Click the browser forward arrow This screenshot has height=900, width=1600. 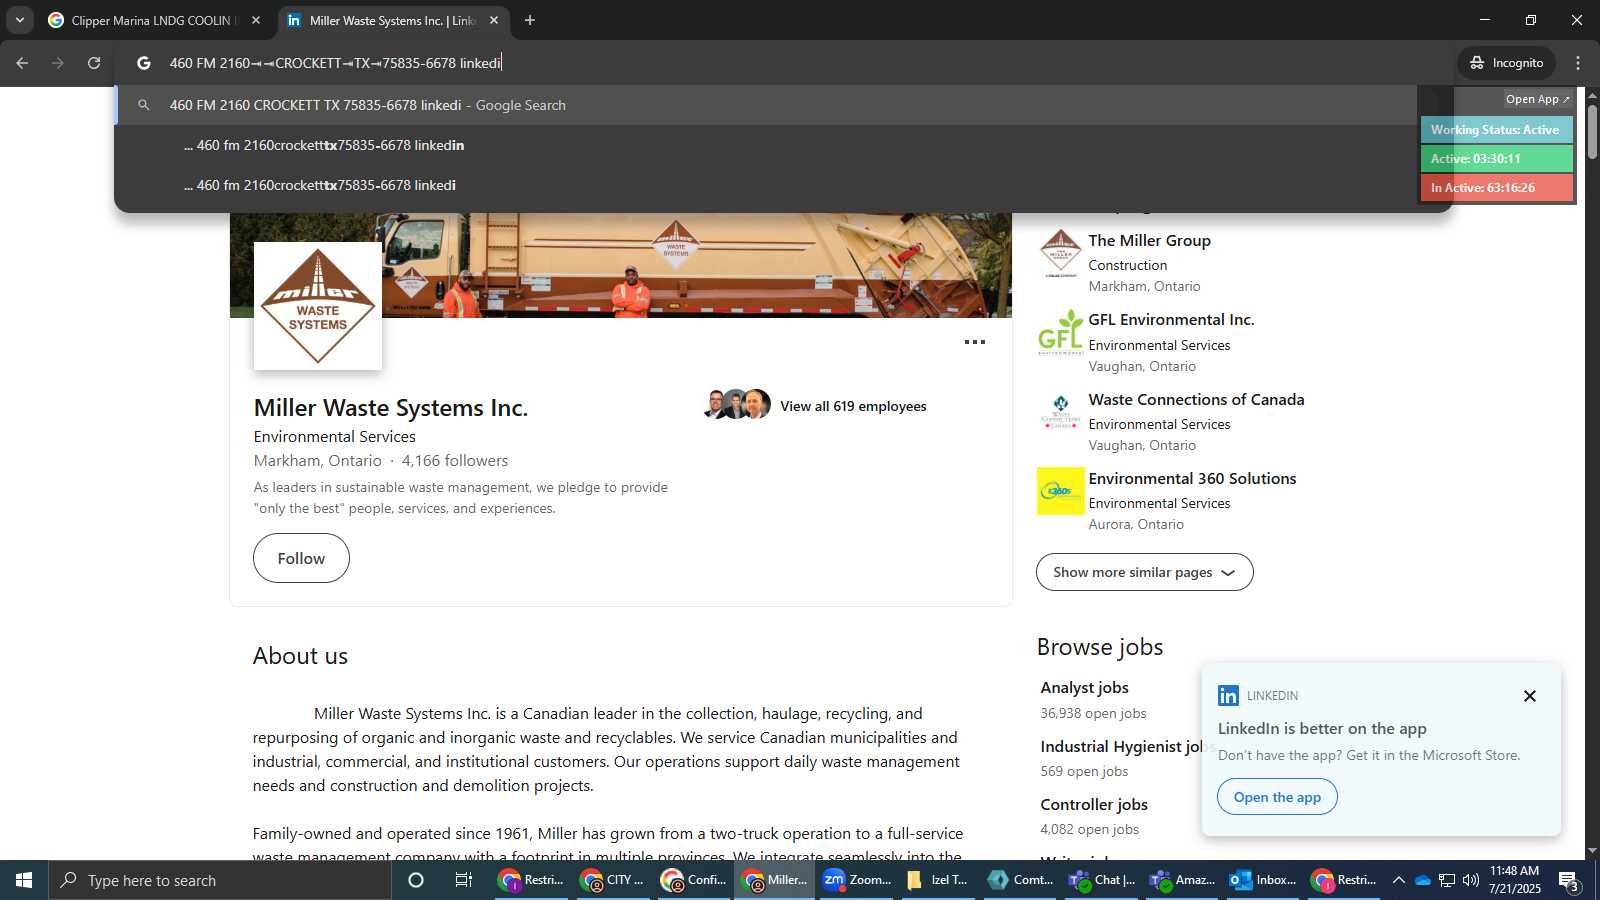pos(58,63)
